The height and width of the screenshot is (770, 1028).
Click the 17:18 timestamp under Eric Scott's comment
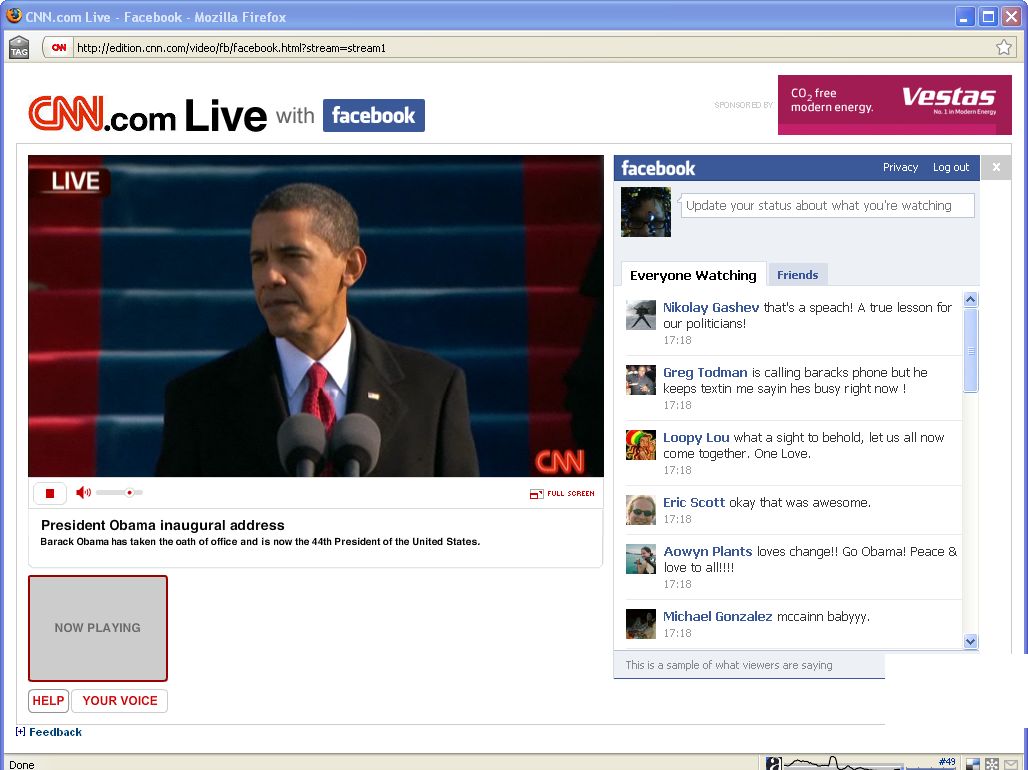pyautogui.click(x=677, y=519)
